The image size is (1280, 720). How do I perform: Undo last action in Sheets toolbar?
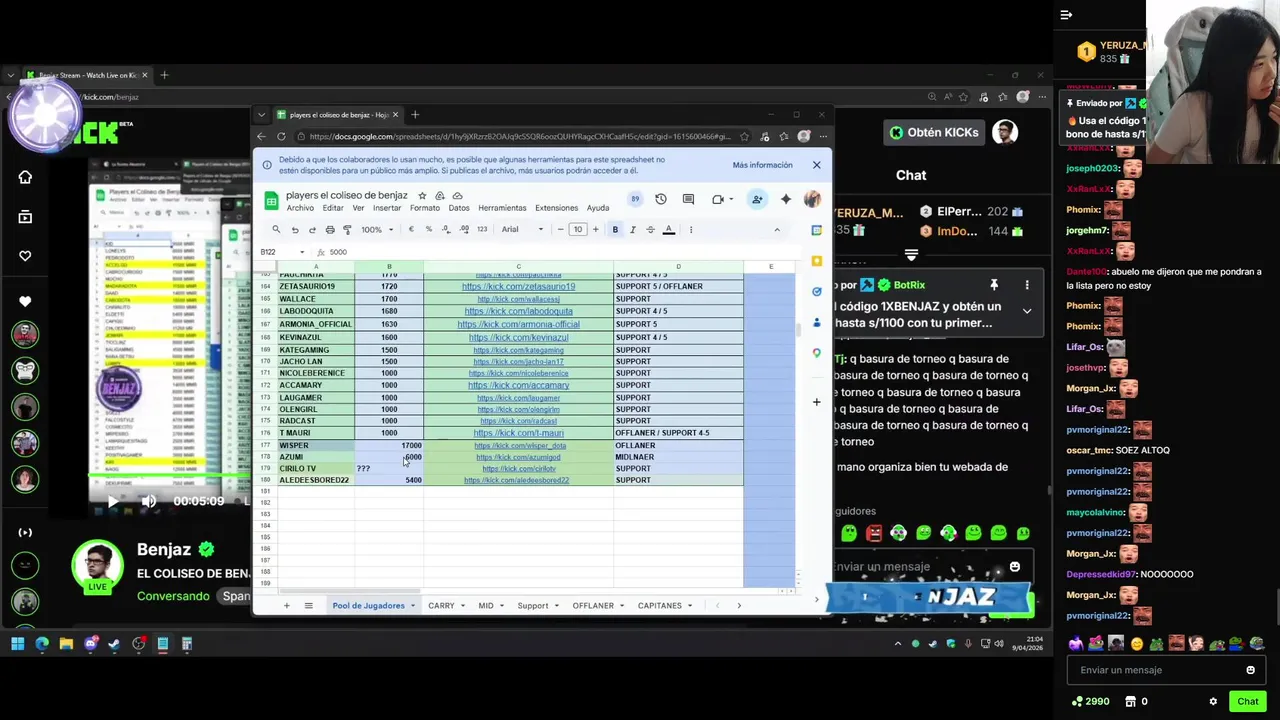click(295, 230)
